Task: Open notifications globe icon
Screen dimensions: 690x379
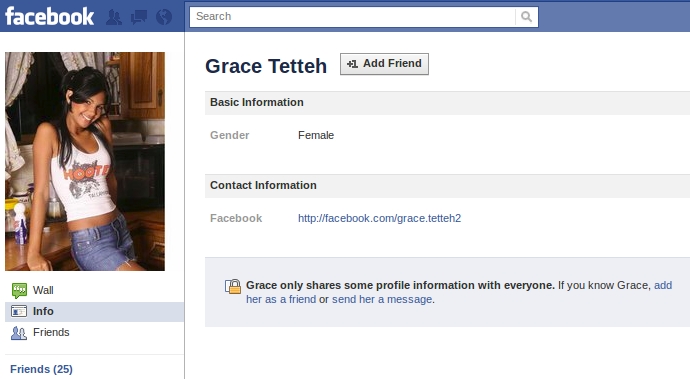Action: point(164,17)
